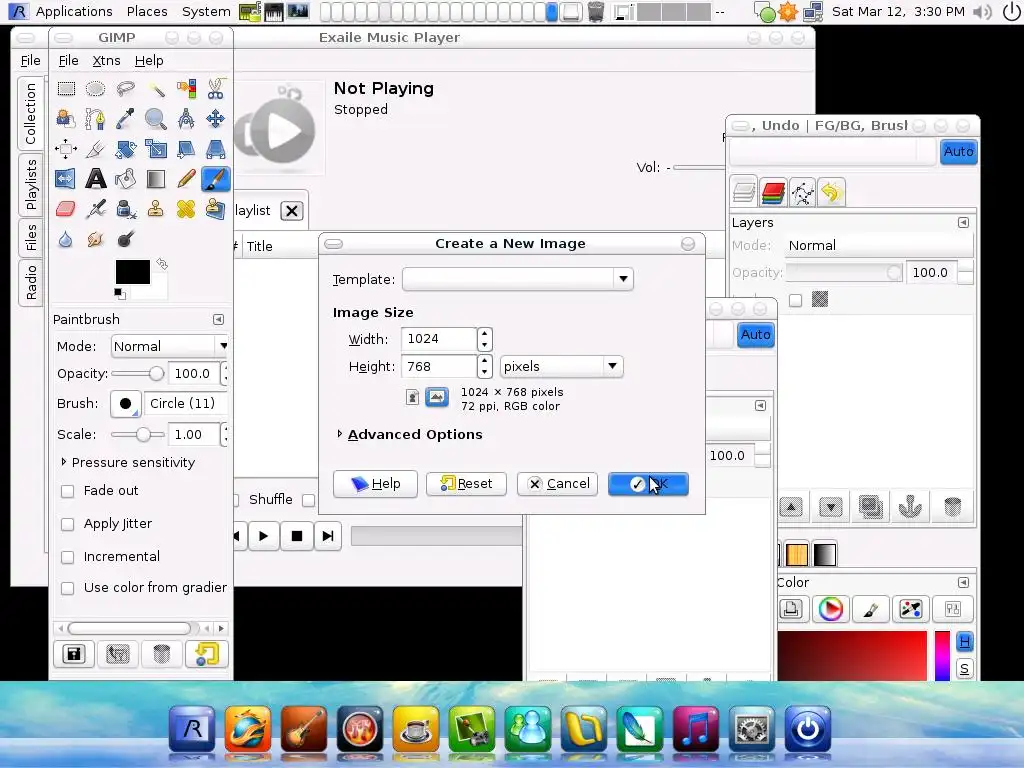1024x768 pixels.
Task: Select the Bucket Fill tool
Action: click(x=125, y=179)
